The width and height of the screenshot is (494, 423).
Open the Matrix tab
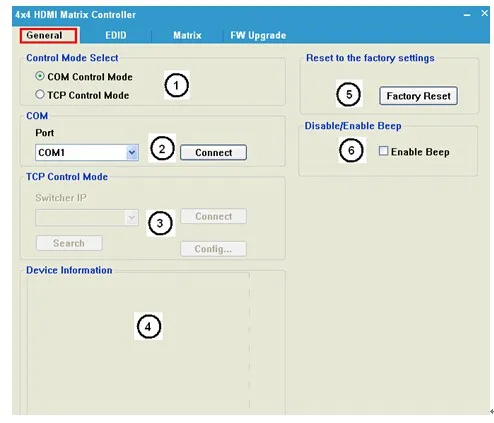(x=187, y=35)
